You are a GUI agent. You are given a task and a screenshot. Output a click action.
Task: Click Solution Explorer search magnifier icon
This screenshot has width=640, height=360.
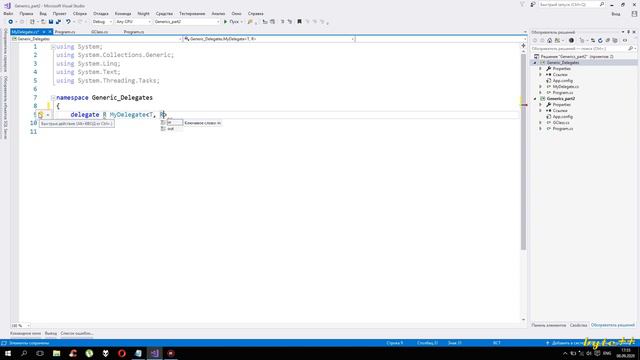[630, 49]
